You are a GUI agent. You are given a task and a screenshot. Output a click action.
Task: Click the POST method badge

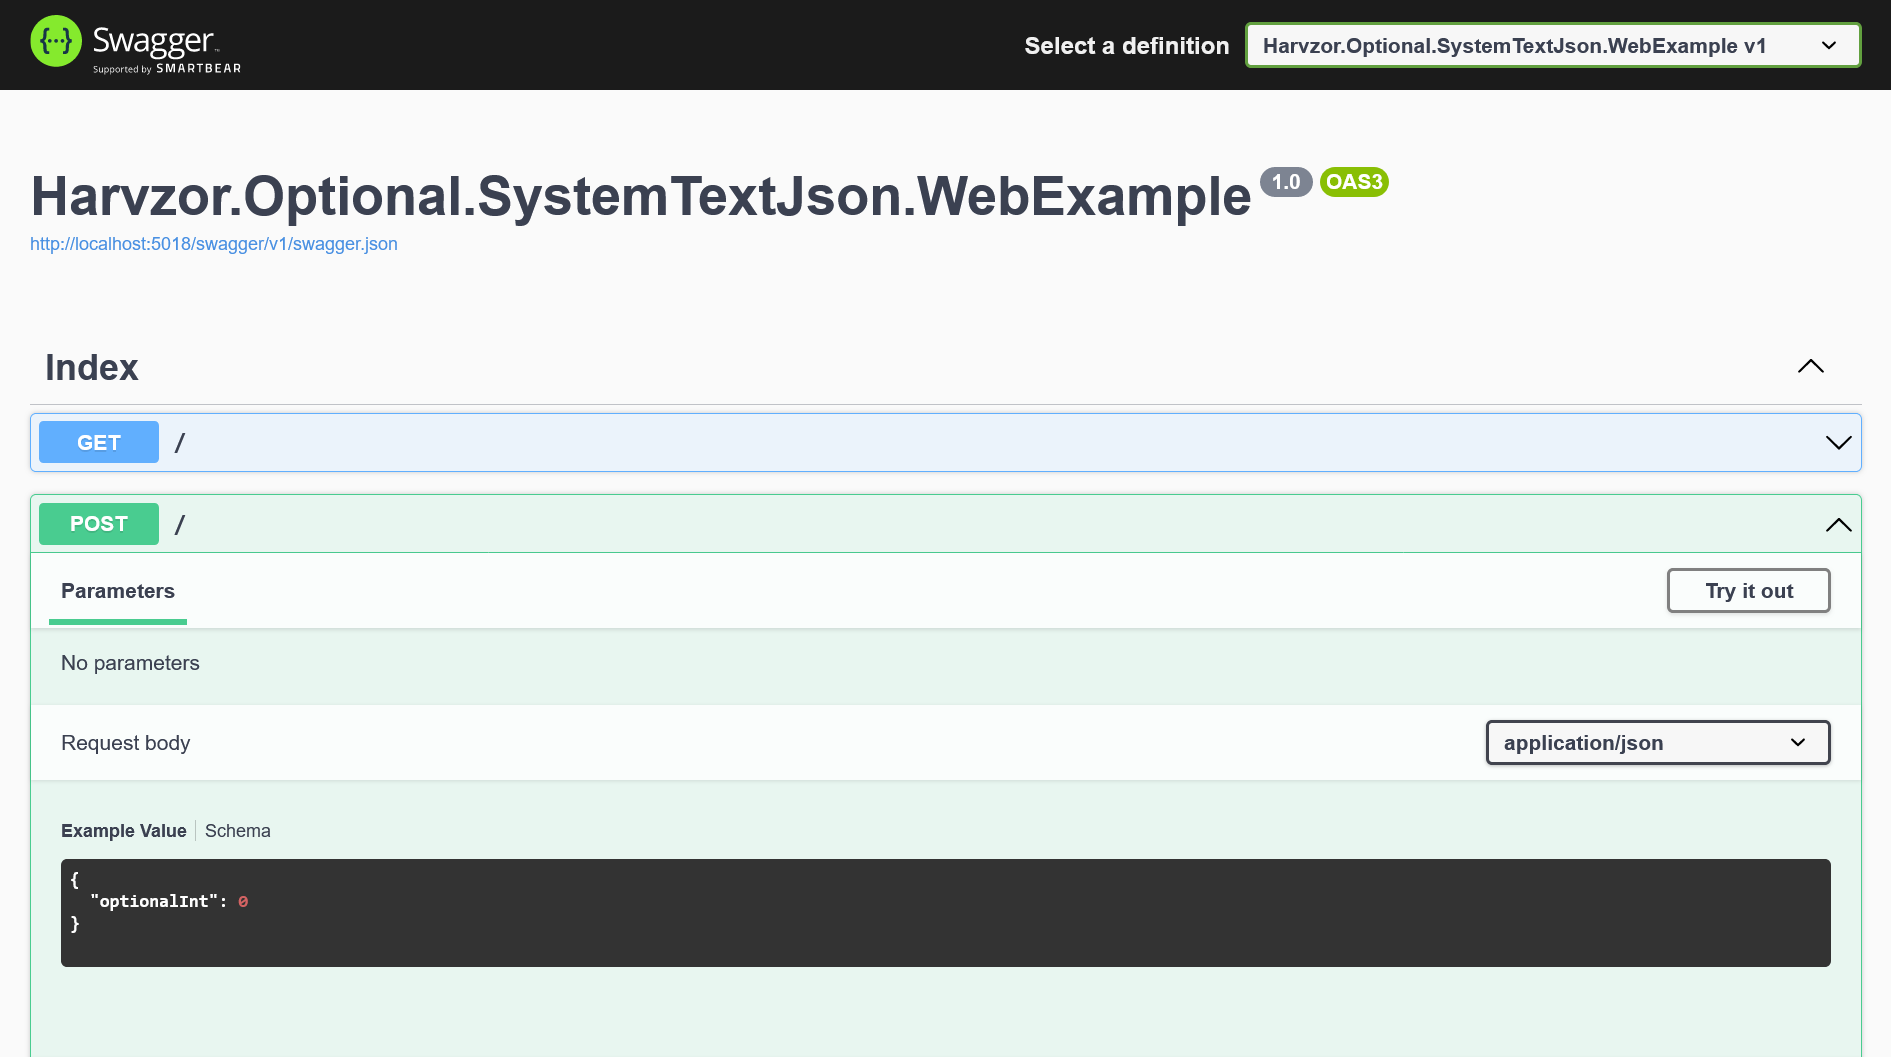(99, 524)
